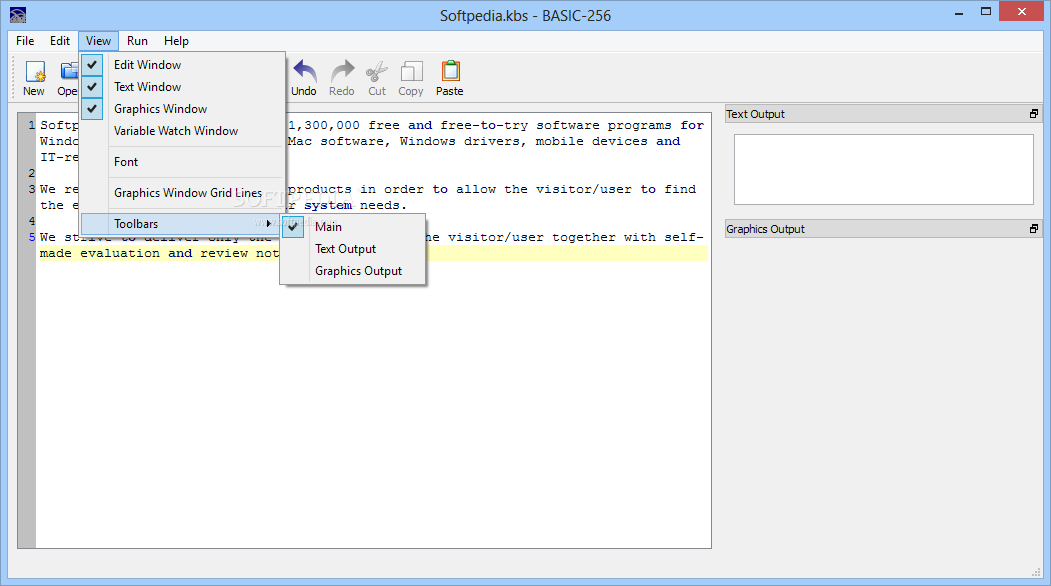Click the Undo arrow icon
1051x586 pixels.
click(304, 71)
